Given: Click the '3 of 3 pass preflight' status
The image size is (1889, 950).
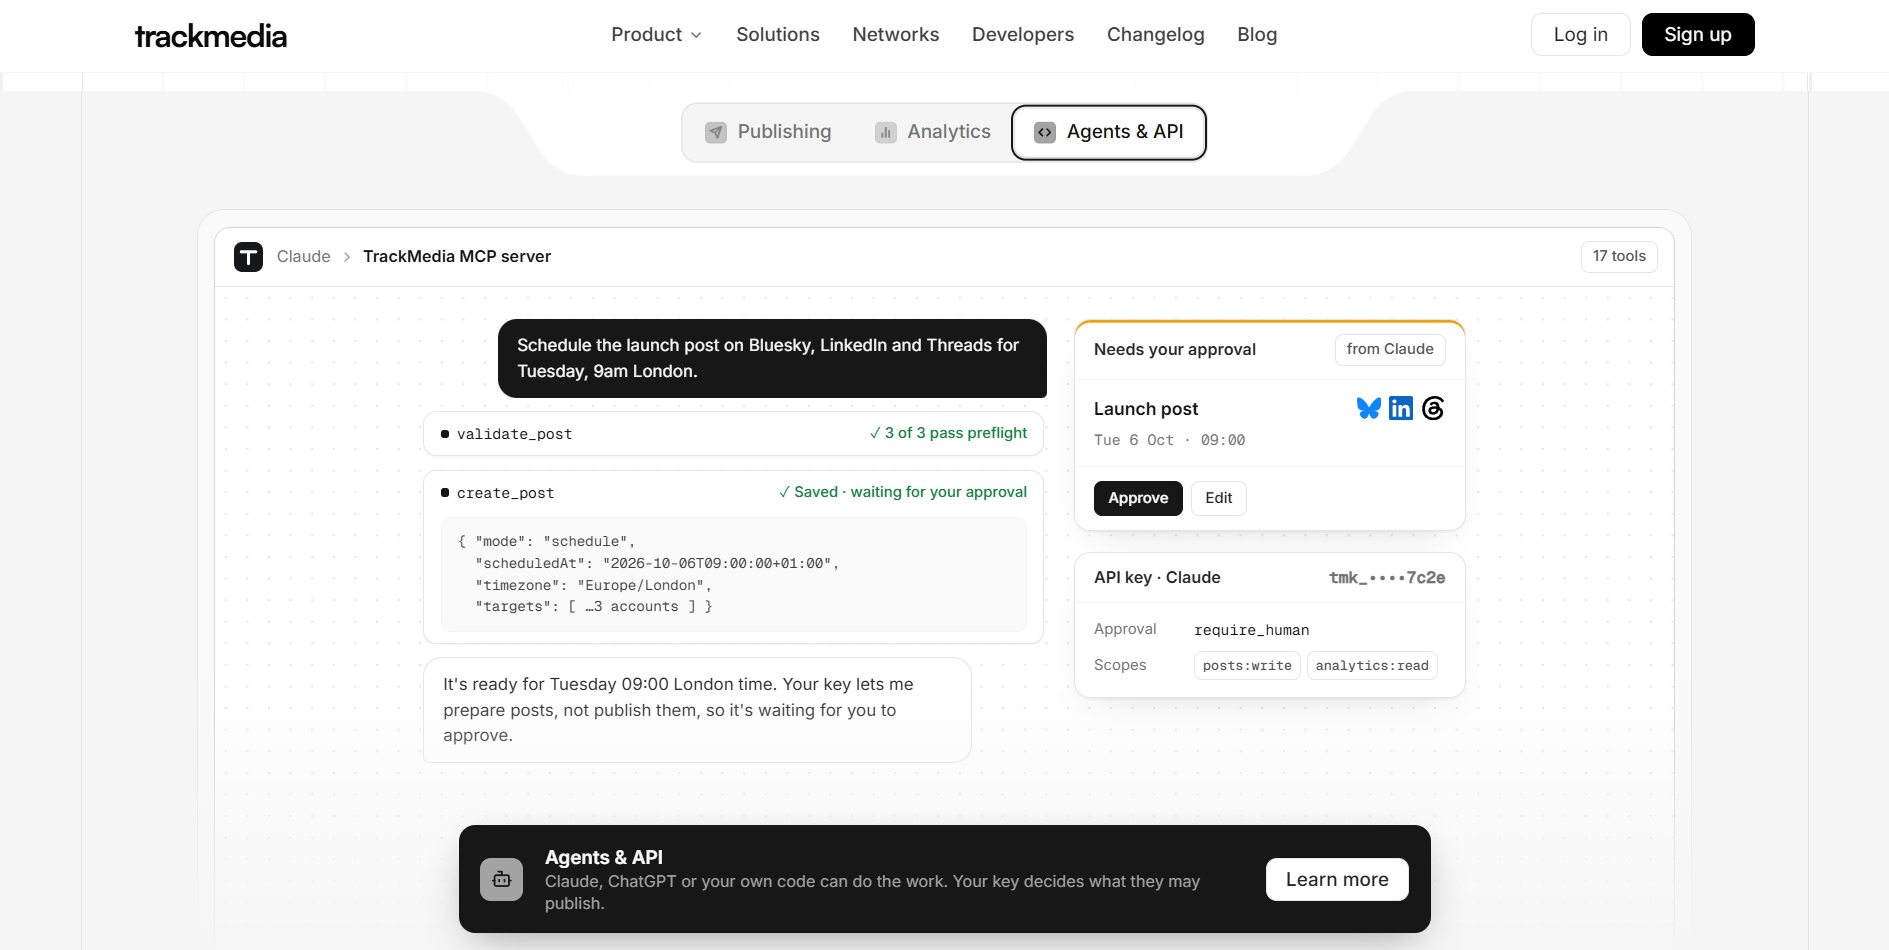Looking at the screenshot, I should click(x=948, y=433).
